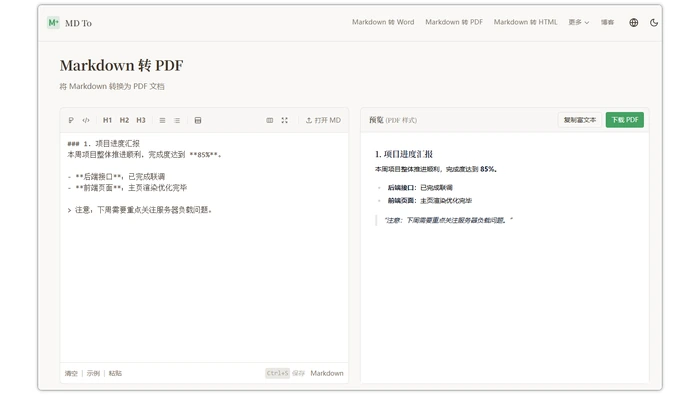Insert table using the table icon
The height and width of the screenshot is (395, 700).
(198, 120)
